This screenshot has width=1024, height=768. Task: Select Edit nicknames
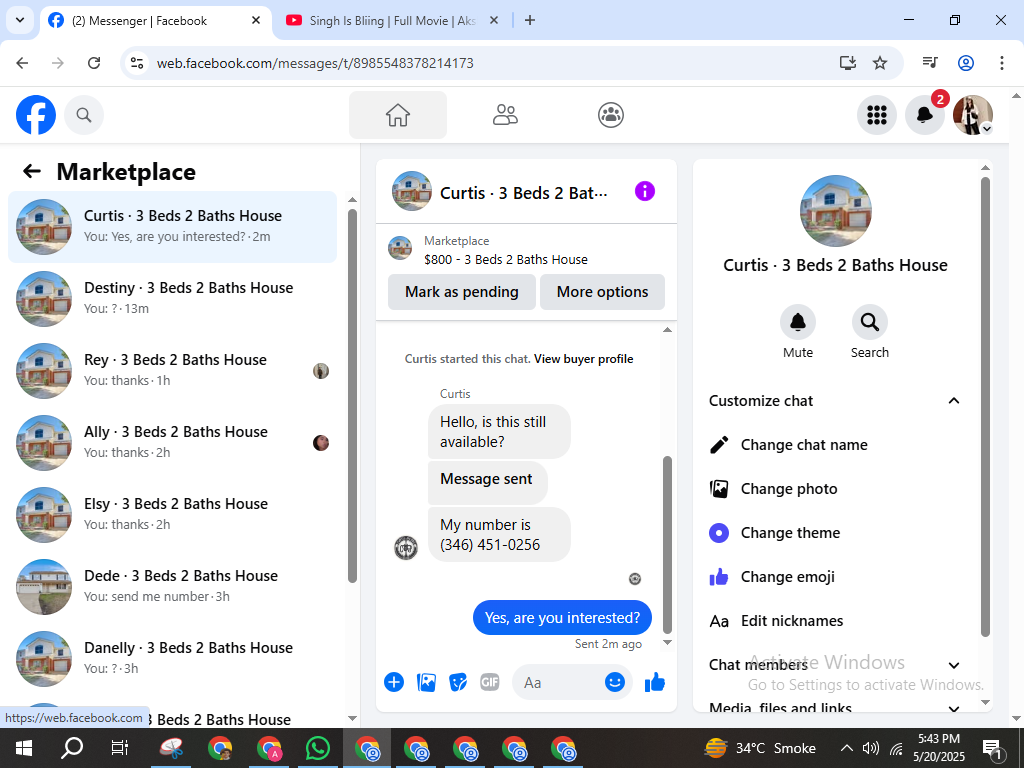click(x=835, y=620)
